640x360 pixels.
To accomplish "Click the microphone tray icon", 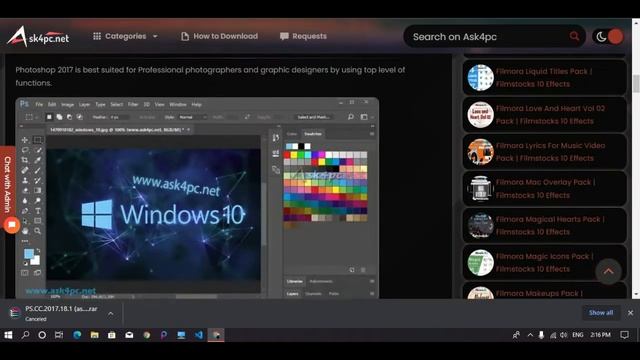I will pos(541,335).
